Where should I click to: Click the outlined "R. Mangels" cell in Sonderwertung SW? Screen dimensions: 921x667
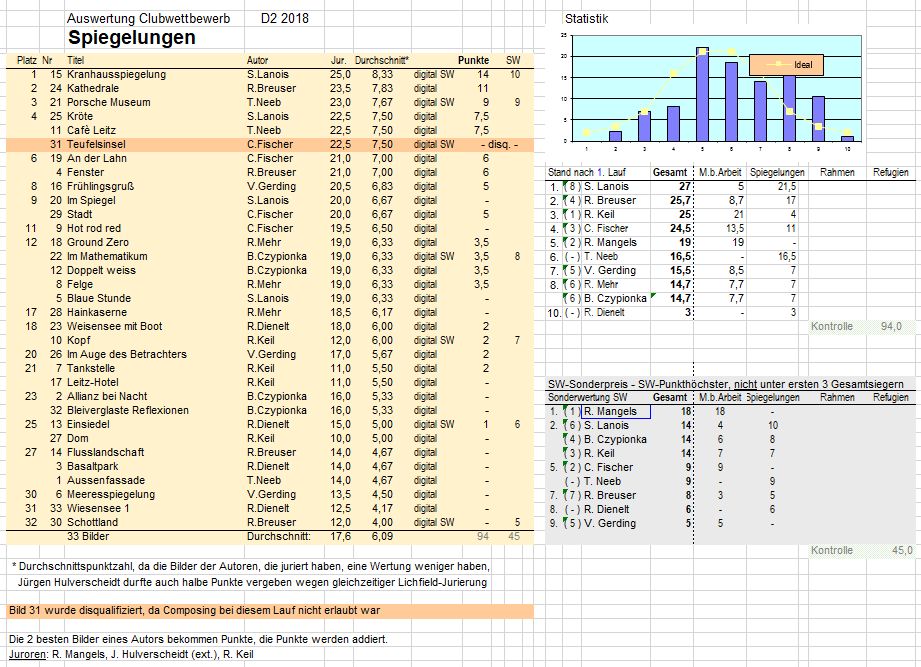(616, 412)
